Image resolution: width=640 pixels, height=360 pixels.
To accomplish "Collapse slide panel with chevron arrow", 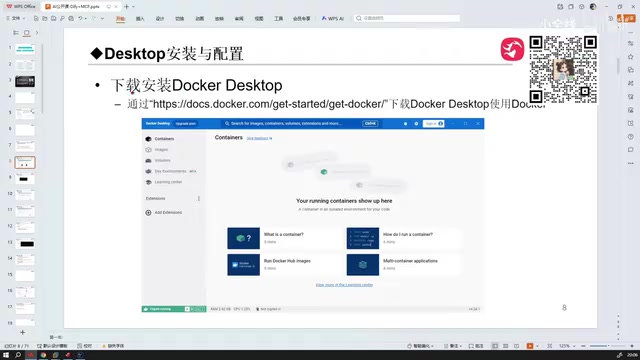I will (37, 33).
